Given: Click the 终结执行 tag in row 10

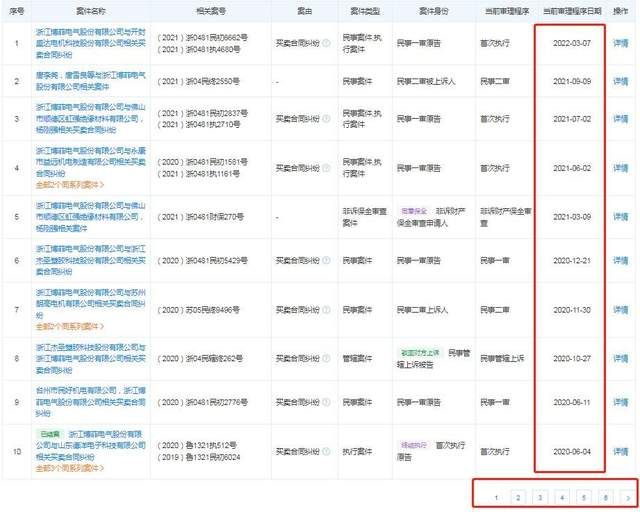Looking at the screenshot, I should (x=414, y=445).
